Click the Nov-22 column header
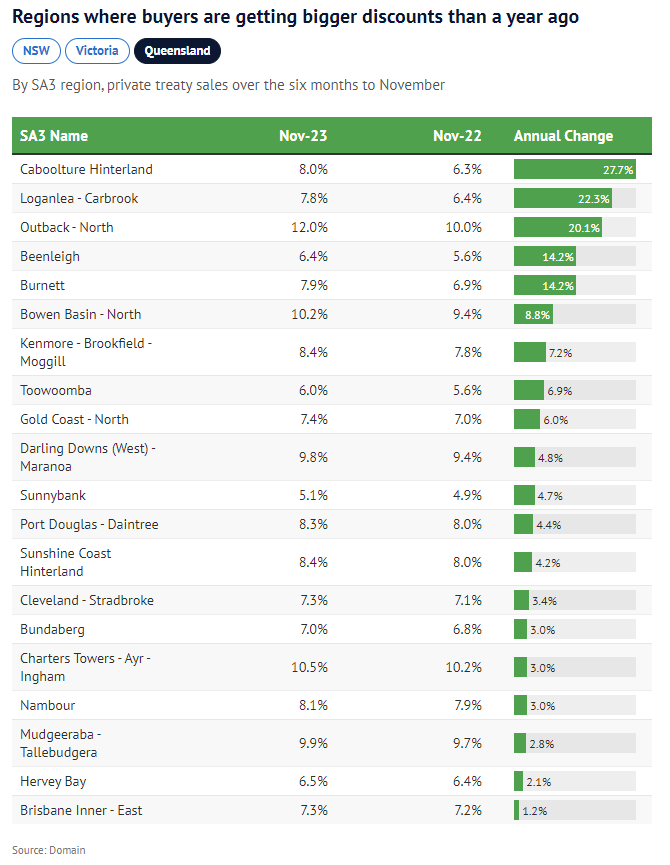The width and height of the screenshot is (670, 865). click(x=458, y=136)
